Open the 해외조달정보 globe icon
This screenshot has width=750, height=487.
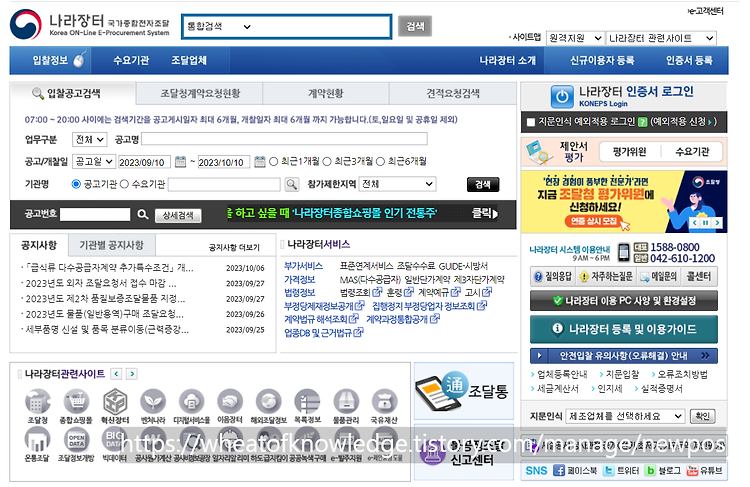pyautogui.click(x=268, y=401)
